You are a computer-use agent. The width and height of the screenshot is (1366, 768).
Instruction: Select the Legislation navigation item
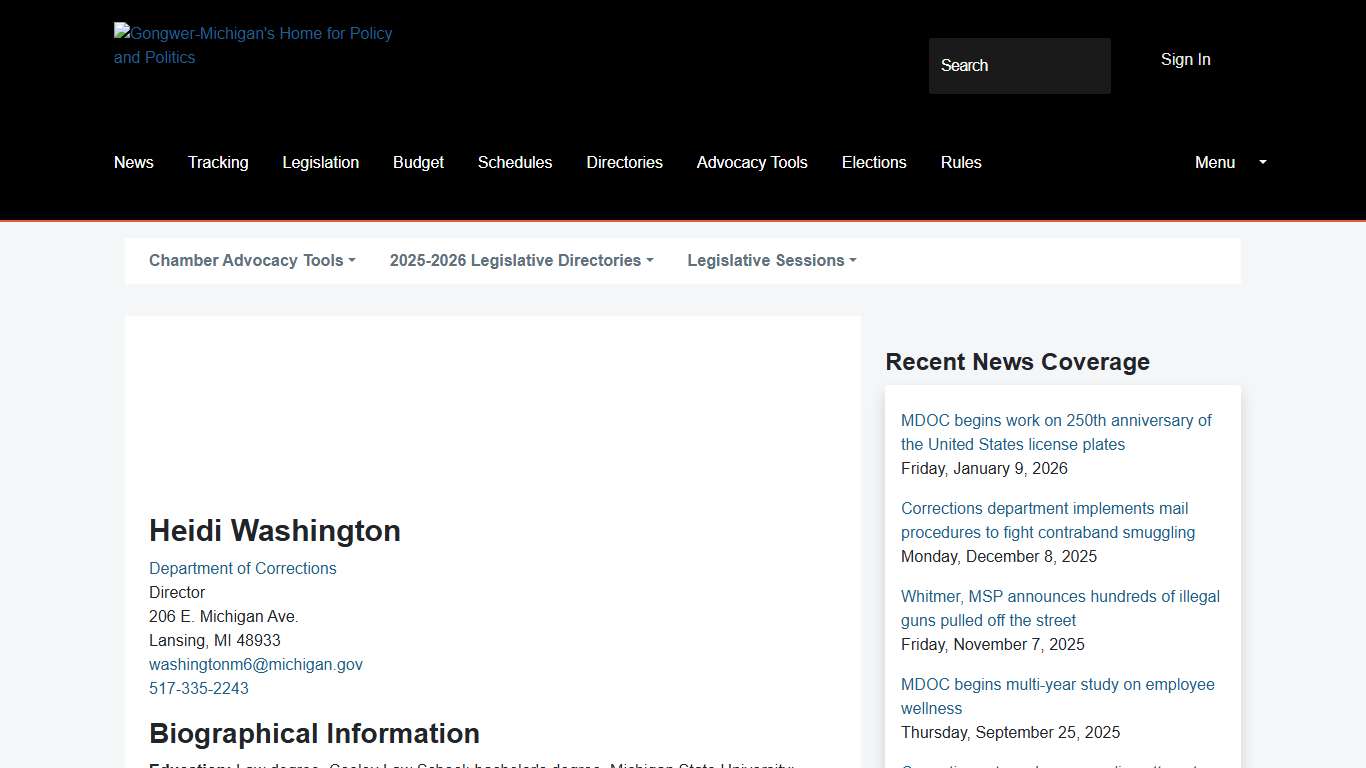pos(320,162)
